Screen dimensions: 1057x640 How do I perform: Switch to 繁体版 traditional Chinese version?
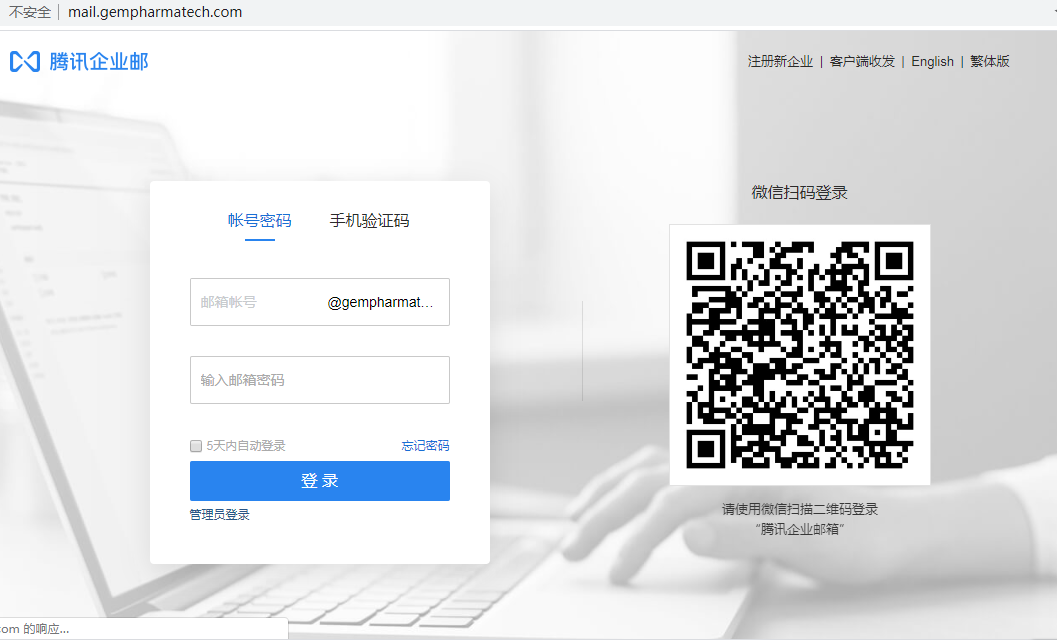pyautogui.click(x=989, y=61)
